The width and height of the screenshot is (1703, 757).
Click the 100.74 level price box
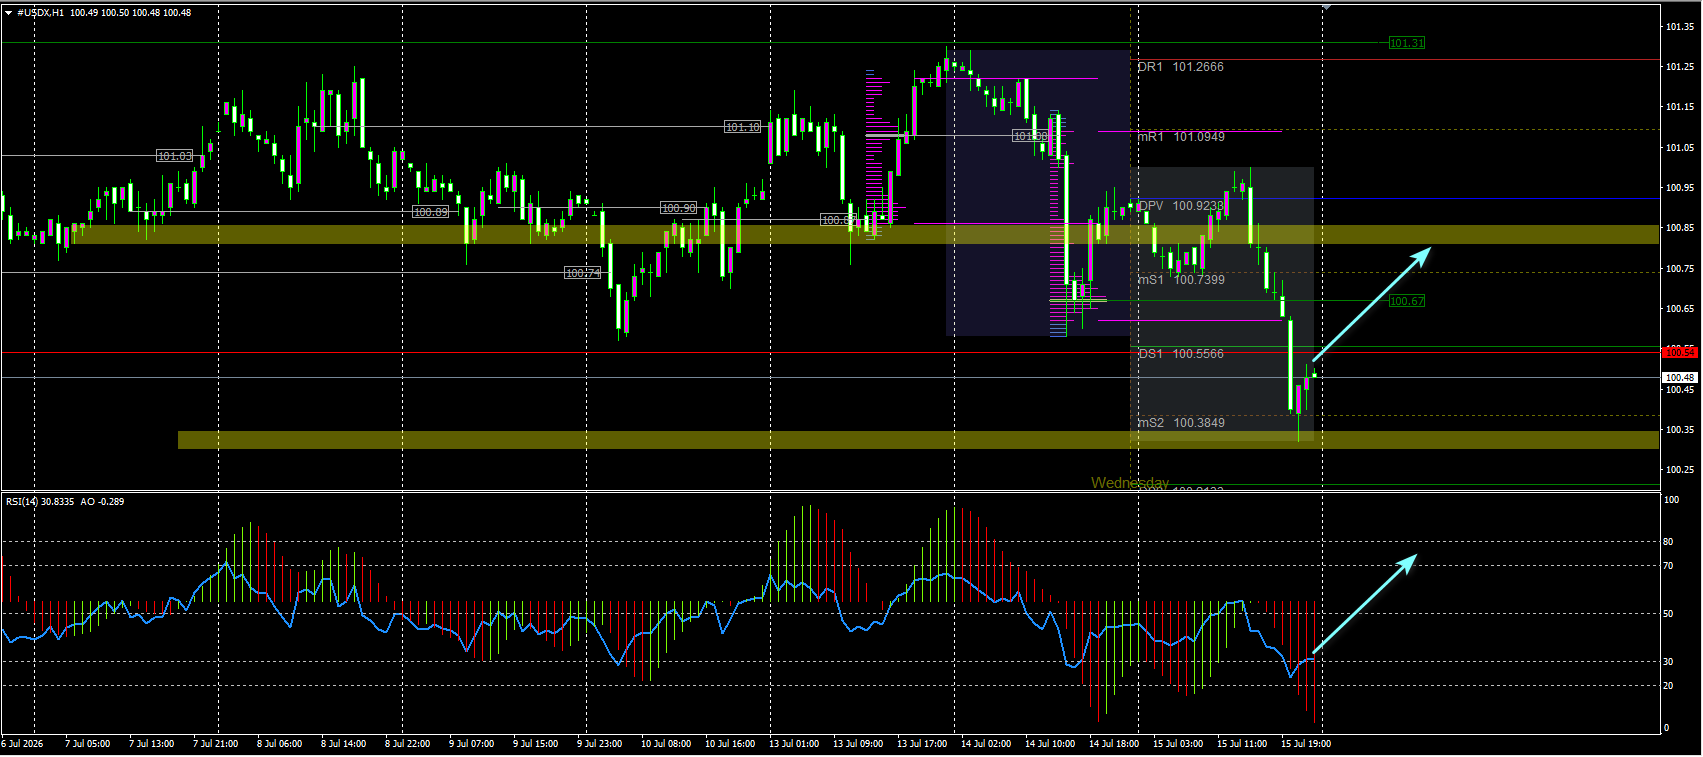[583, 273]
